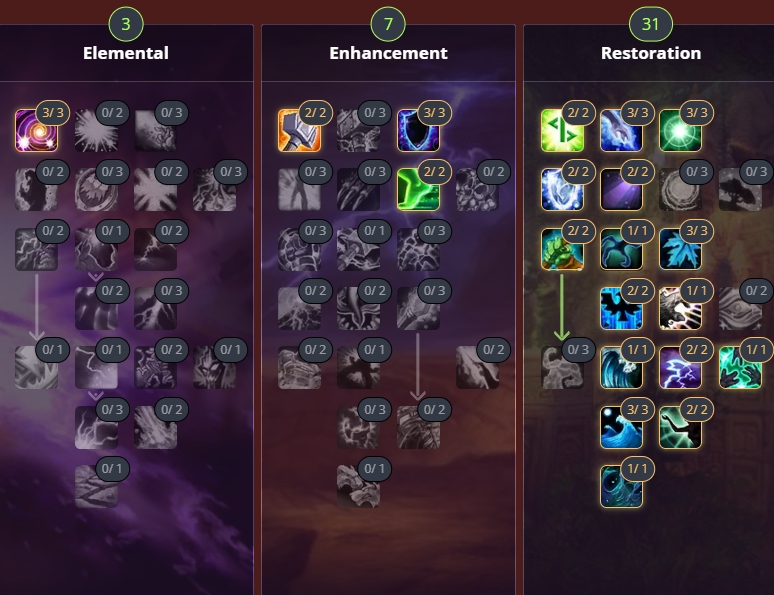
Task: Select the bright green Enhancement talent 2/2
Action: coord(418,189)
